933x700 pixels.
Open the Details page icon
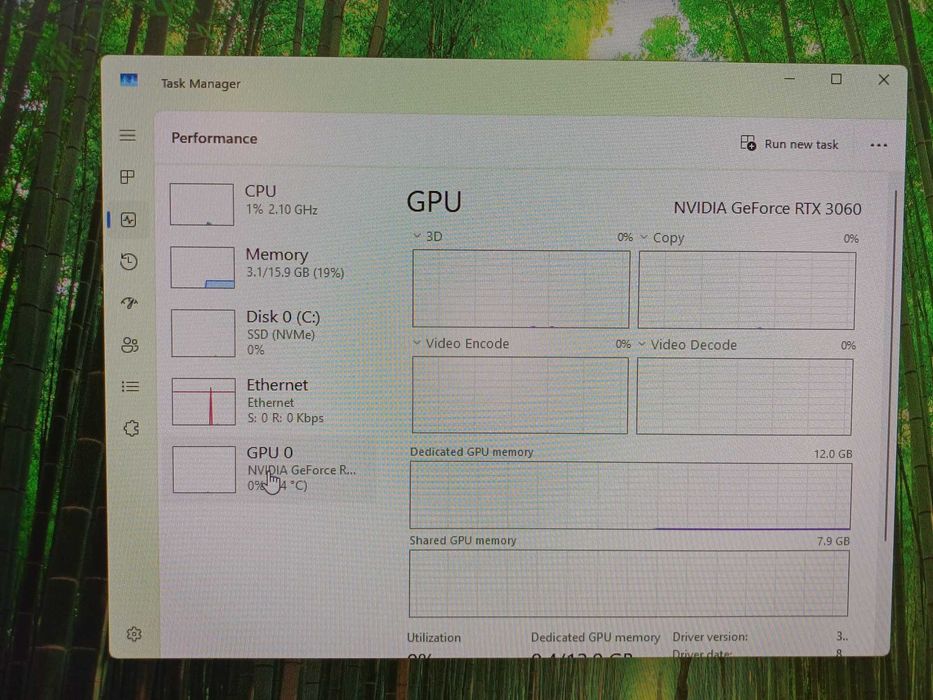[130, 386]
